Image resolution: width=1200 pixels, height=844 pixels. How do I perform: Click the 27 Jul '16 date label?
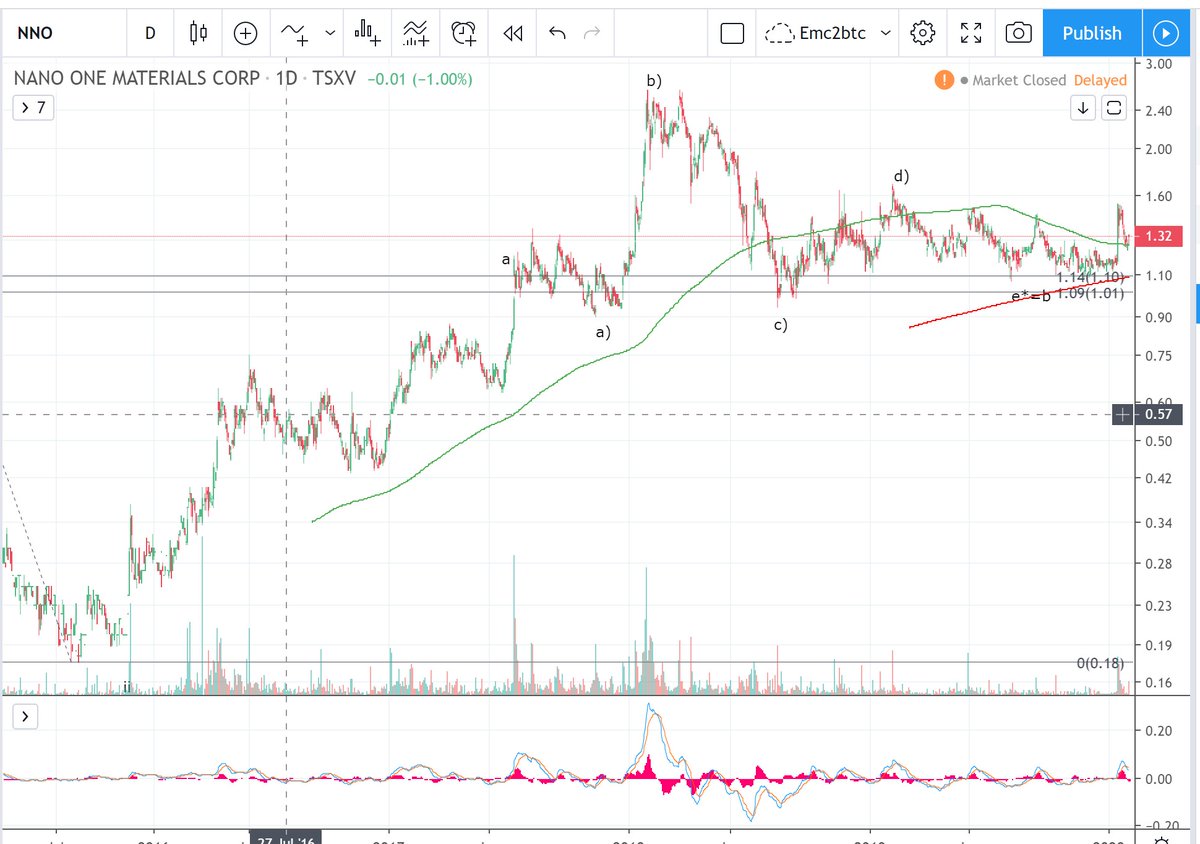point(285,838)
